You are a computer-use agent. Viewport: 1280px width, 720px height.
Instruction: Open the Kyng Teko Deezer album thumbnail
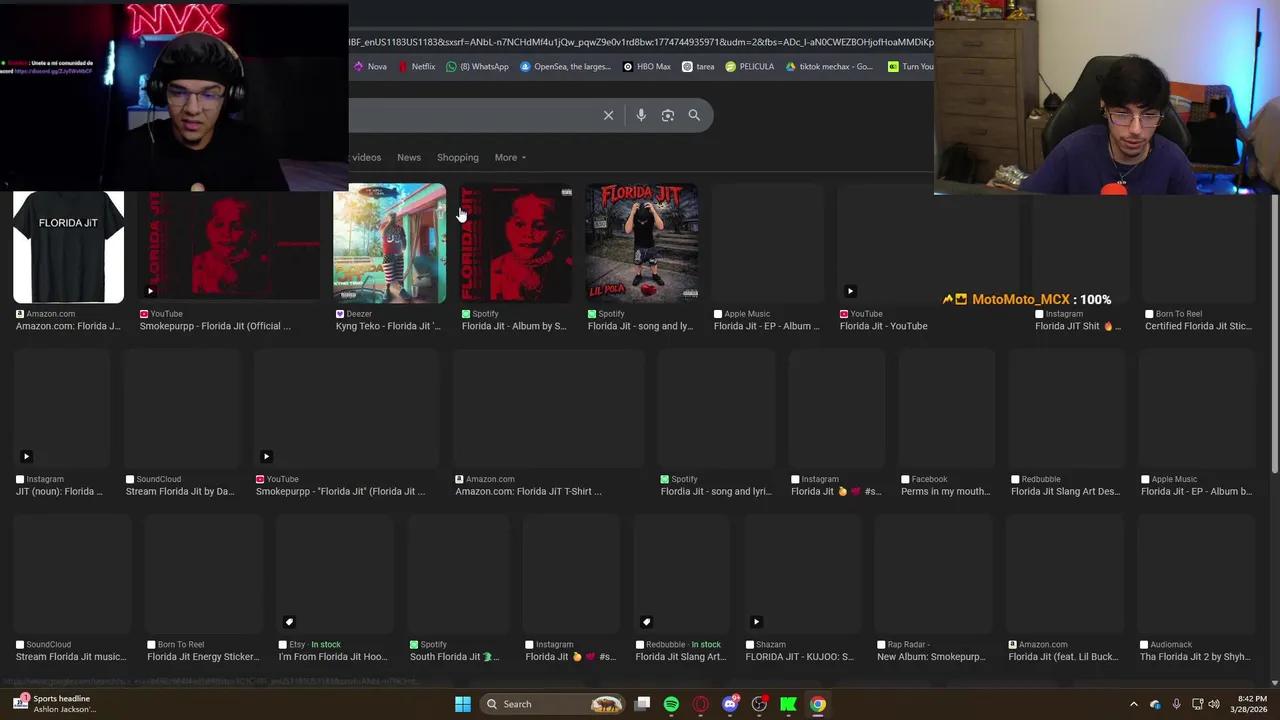[389, 243]
